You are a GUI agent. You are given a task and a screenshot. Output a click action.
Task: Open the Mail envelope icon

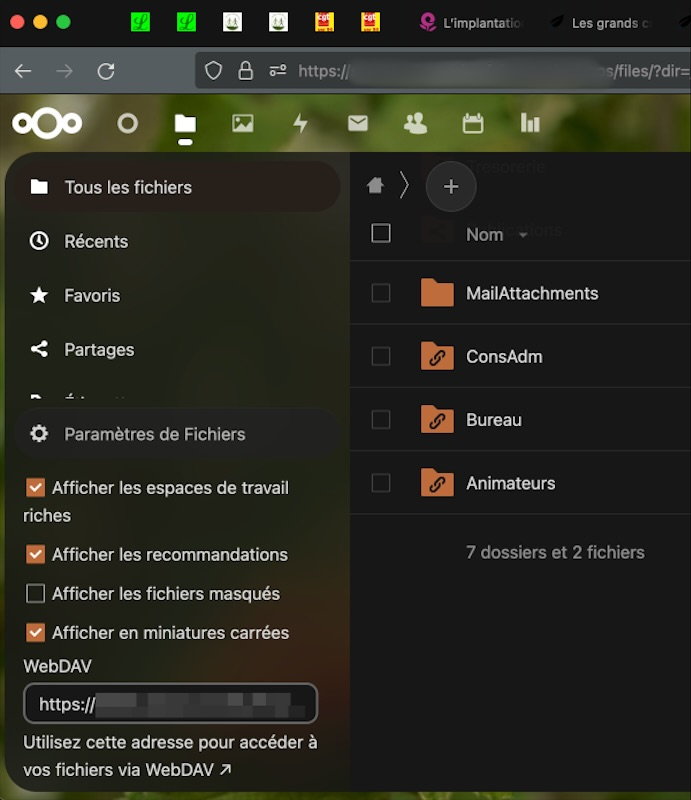[357, 123]
